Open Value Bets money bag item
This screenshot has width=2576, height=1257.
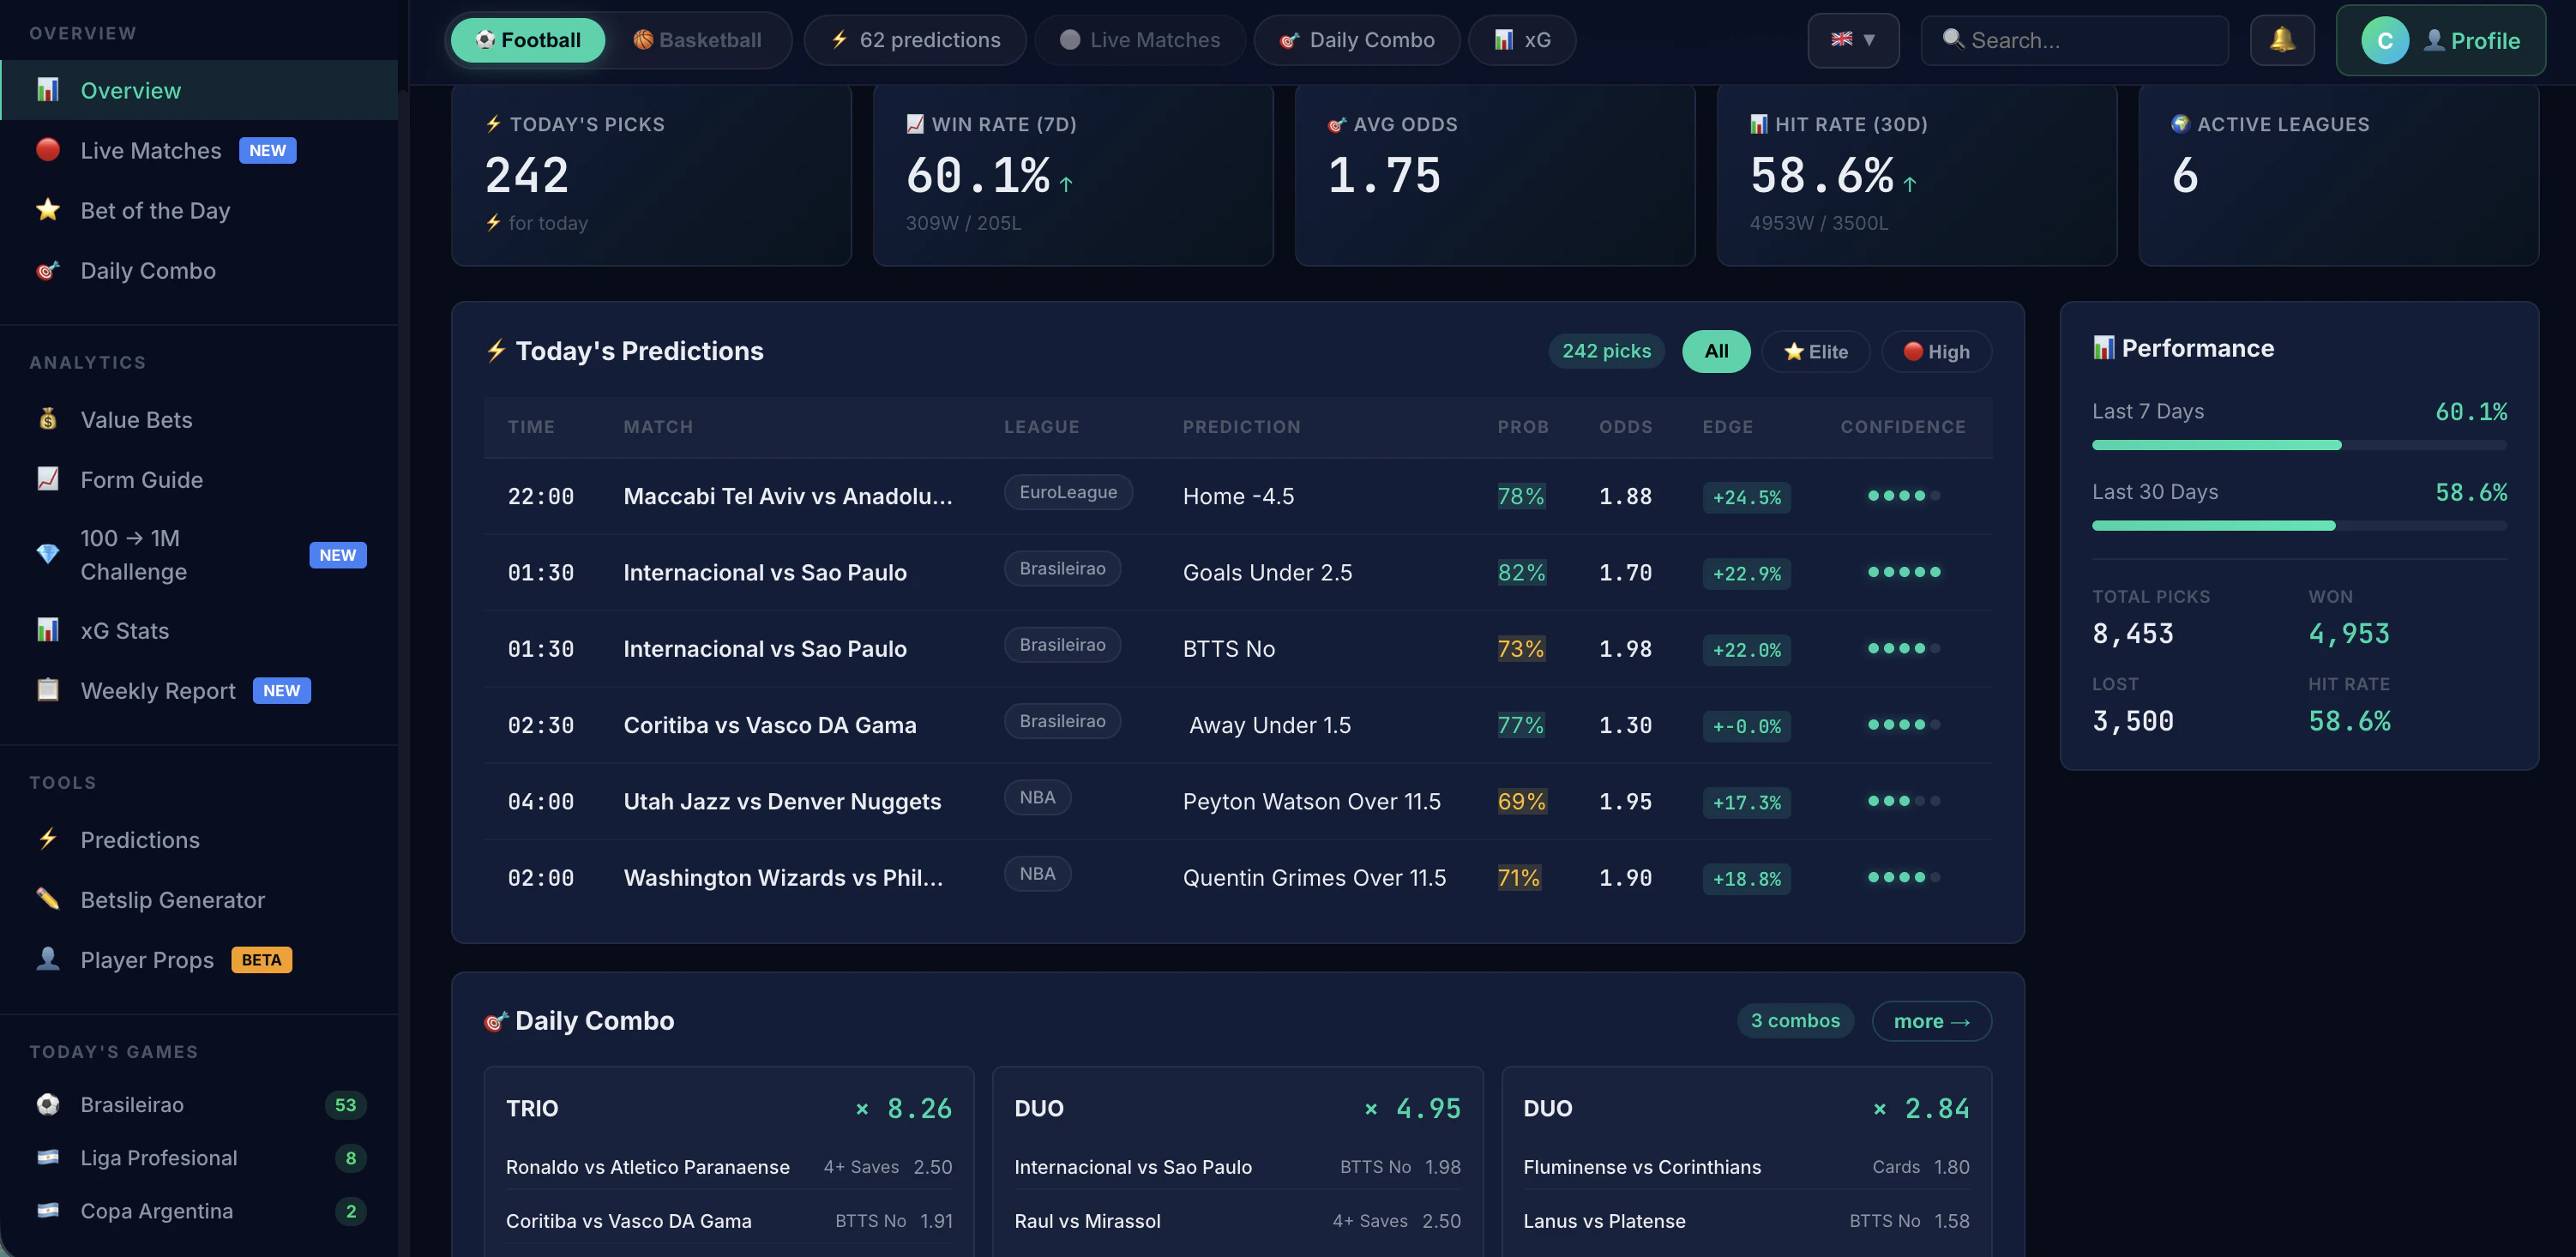(136, 420)
